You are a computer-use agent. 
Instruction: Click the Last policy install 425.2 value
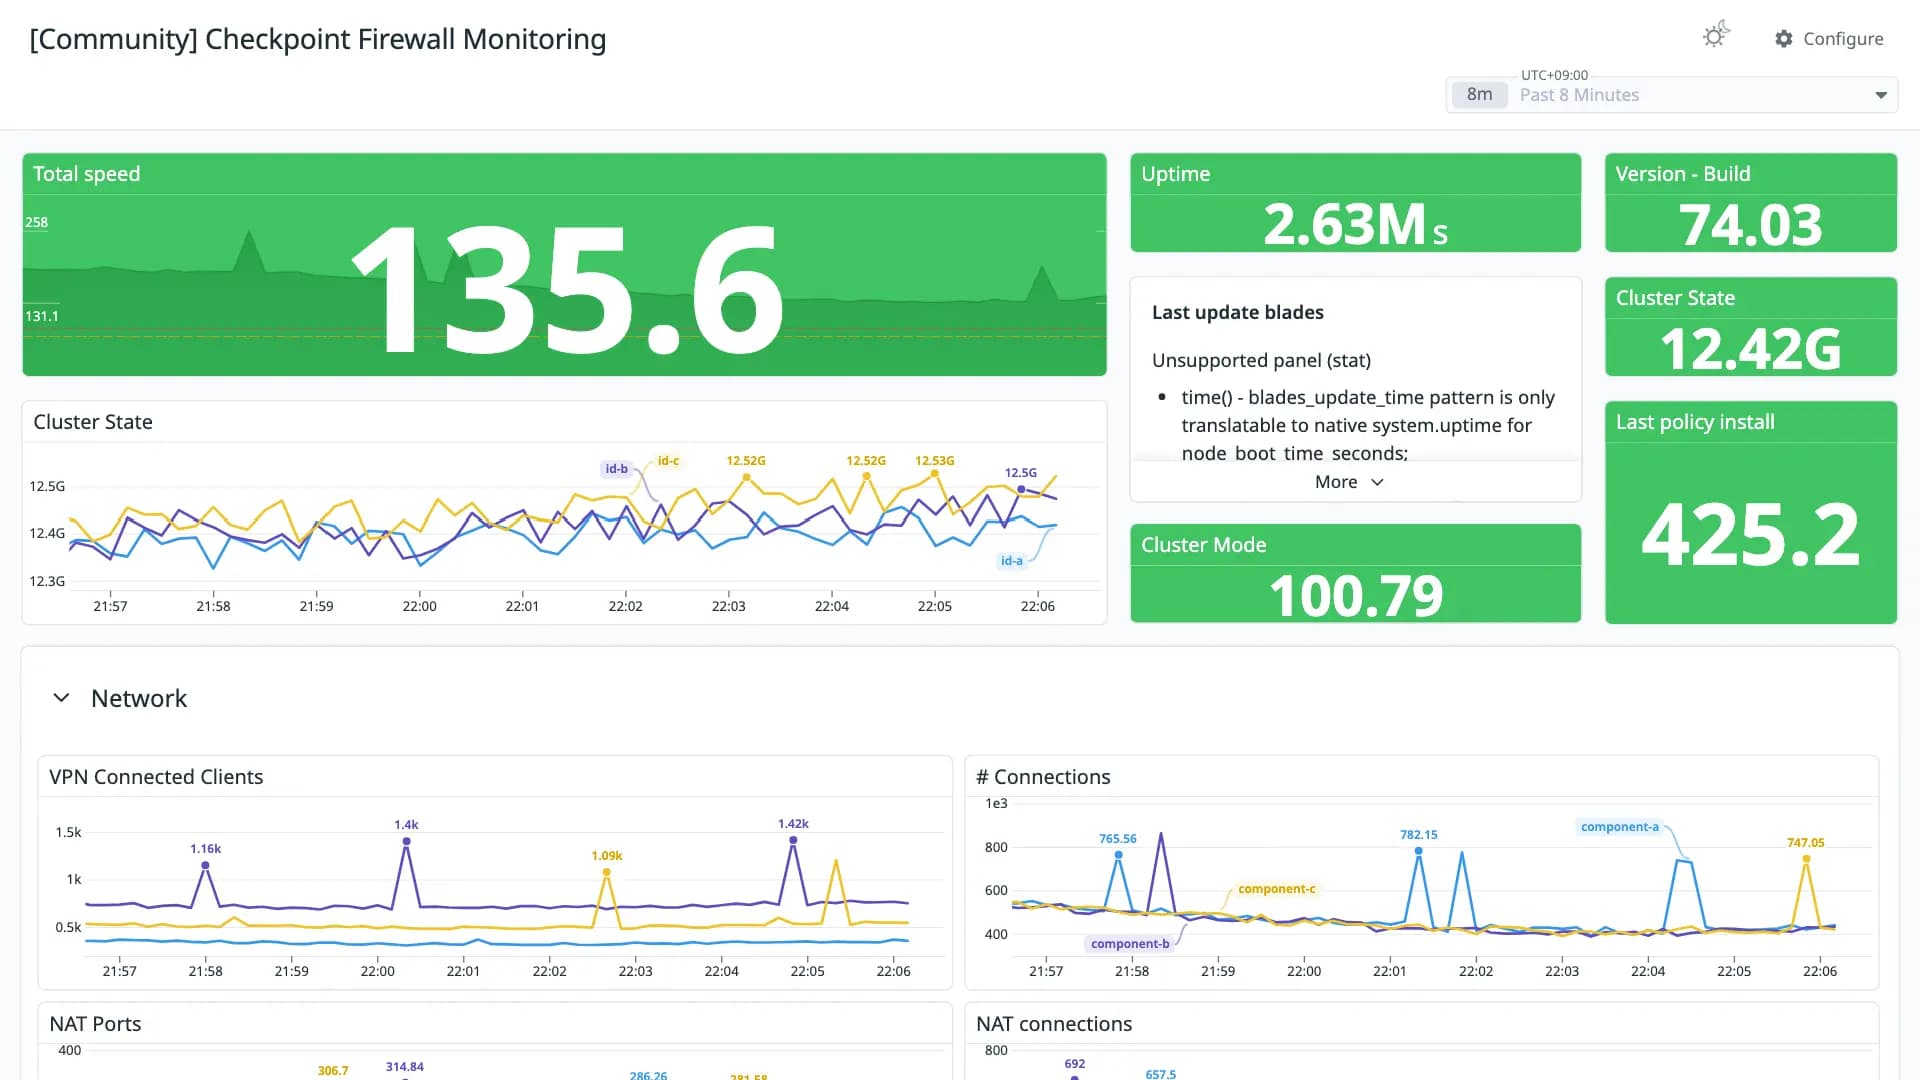(1750, 534)
